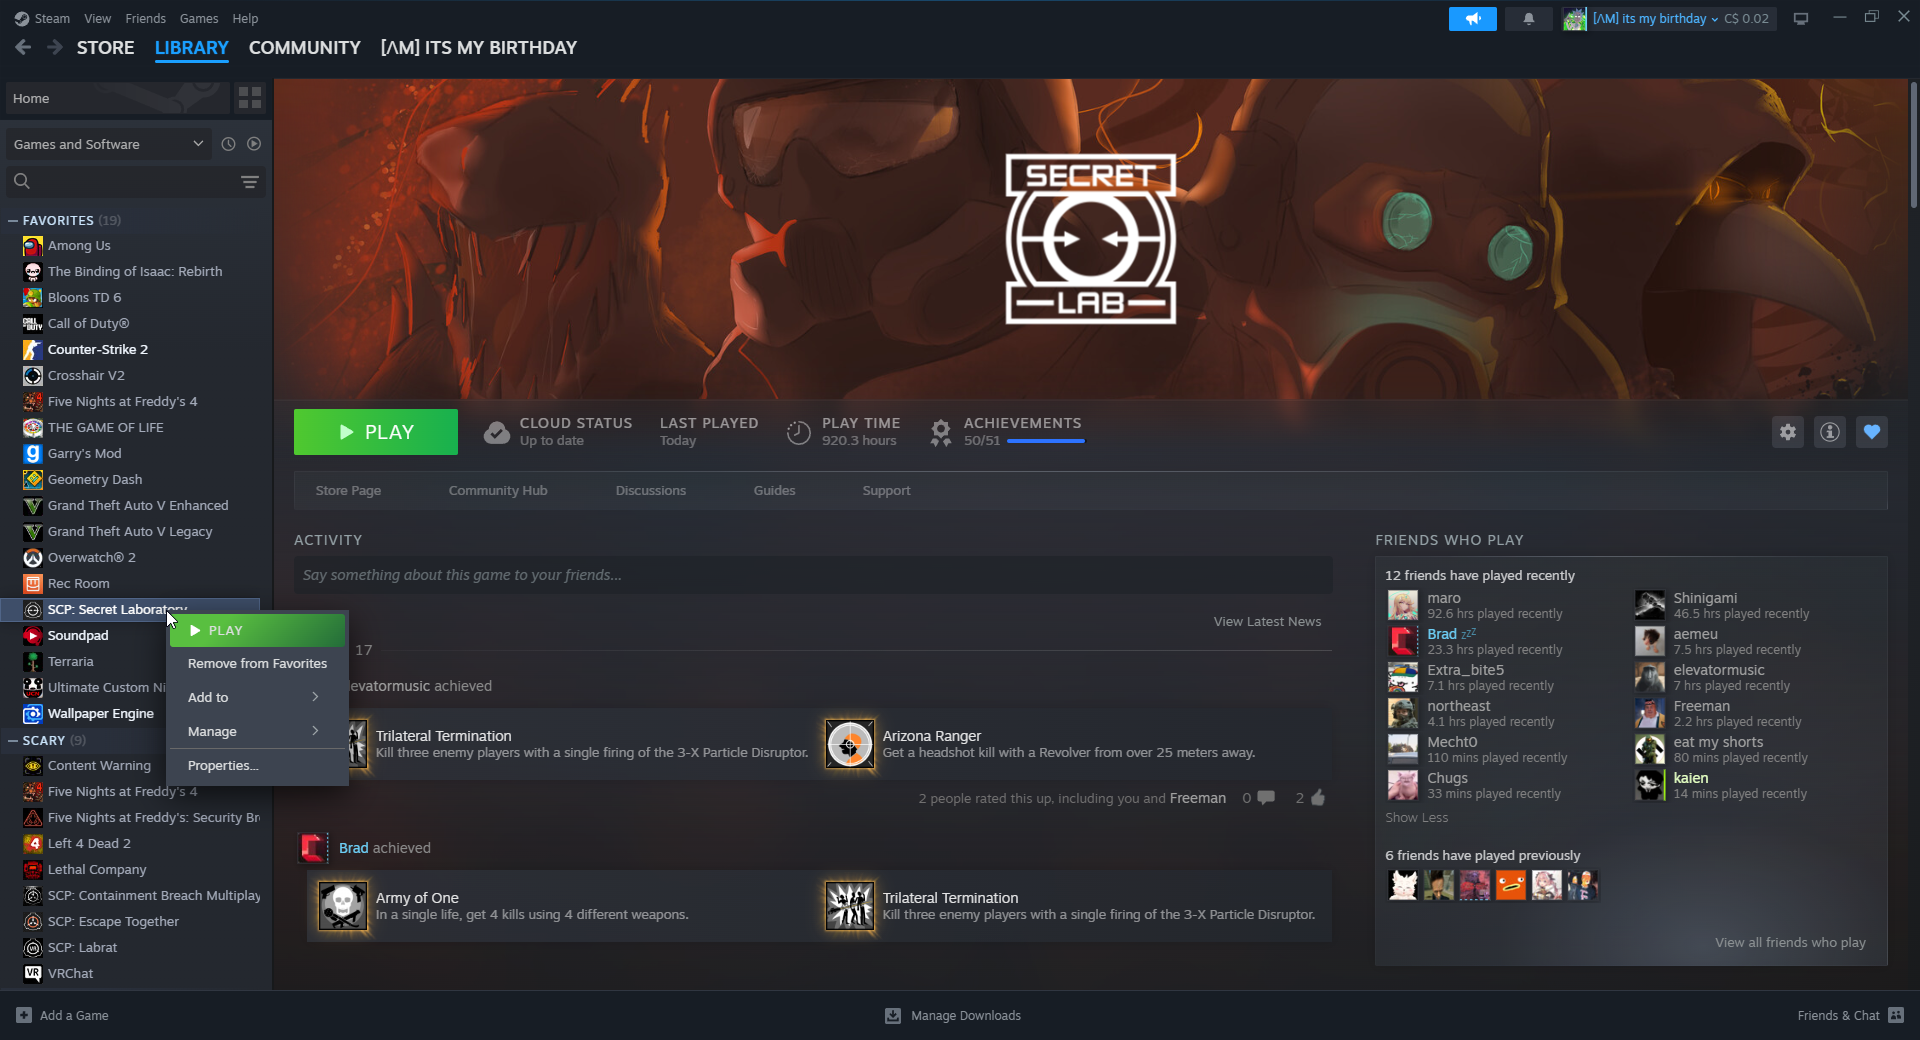Open the Friends & Chat icon
Screen dimensions: 1920x1040
pyautogui.click(x=1896, y=1015)
